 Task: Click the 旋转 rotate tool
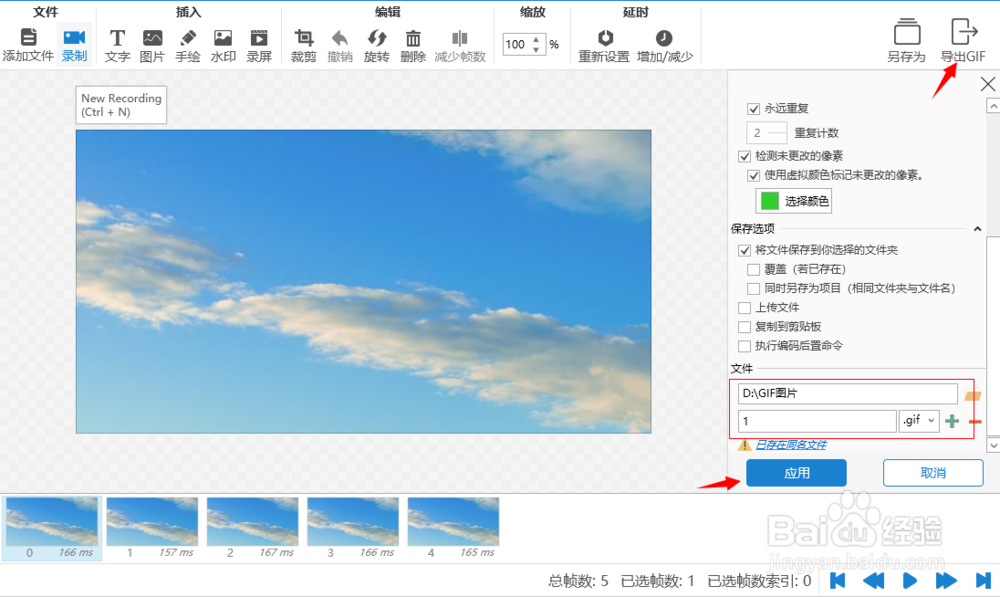click(x=377, y=40)
